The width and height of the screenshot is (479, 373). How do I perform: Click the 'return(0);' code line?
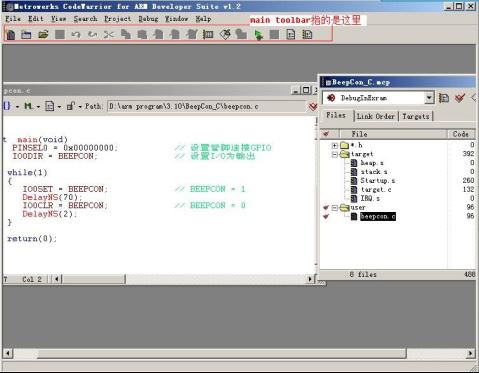click(32, 239)
